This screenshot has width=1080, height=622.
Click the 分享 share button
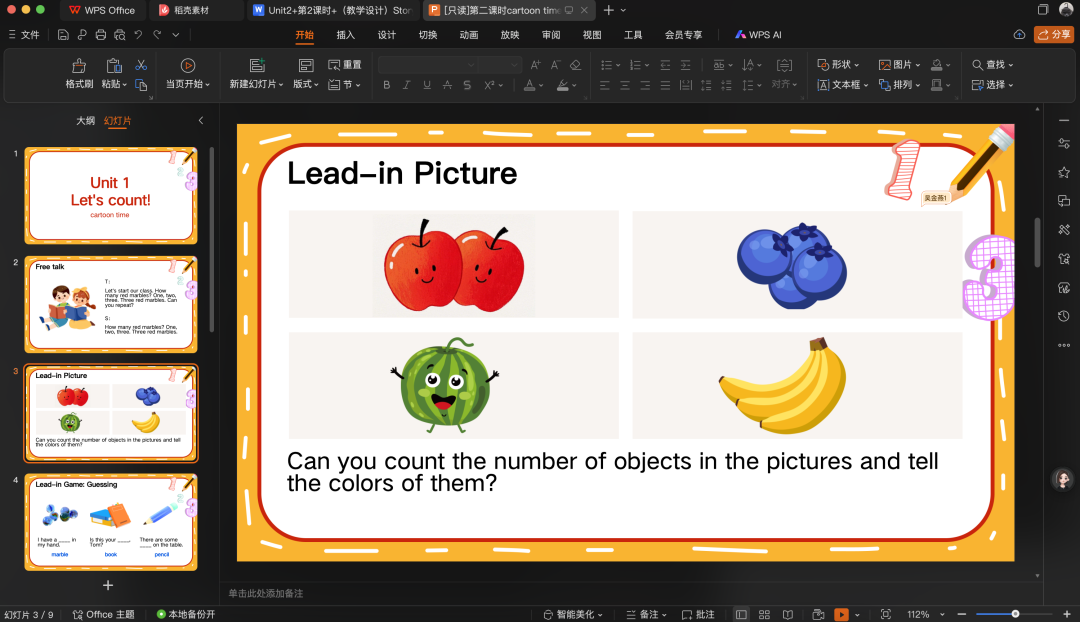point(1054,34)
